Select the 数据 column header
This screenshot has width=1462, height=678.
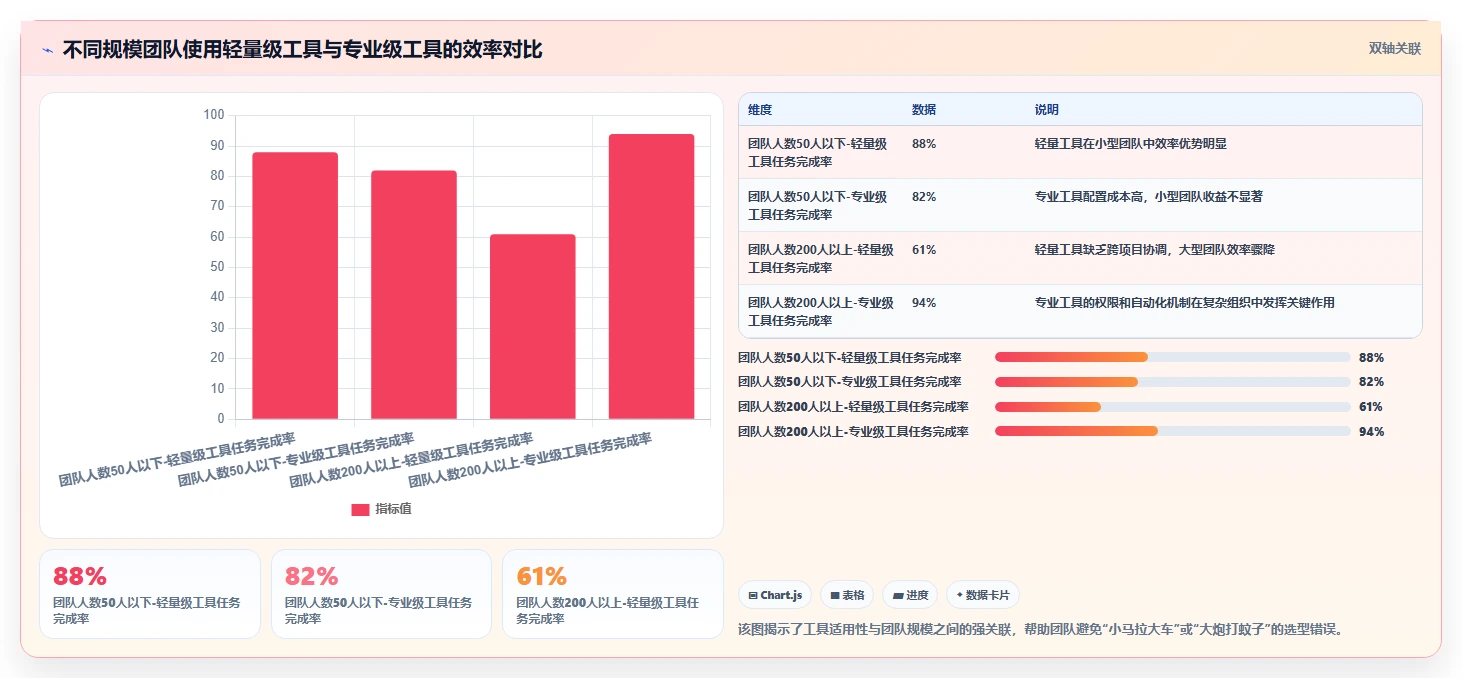(924, 110)
